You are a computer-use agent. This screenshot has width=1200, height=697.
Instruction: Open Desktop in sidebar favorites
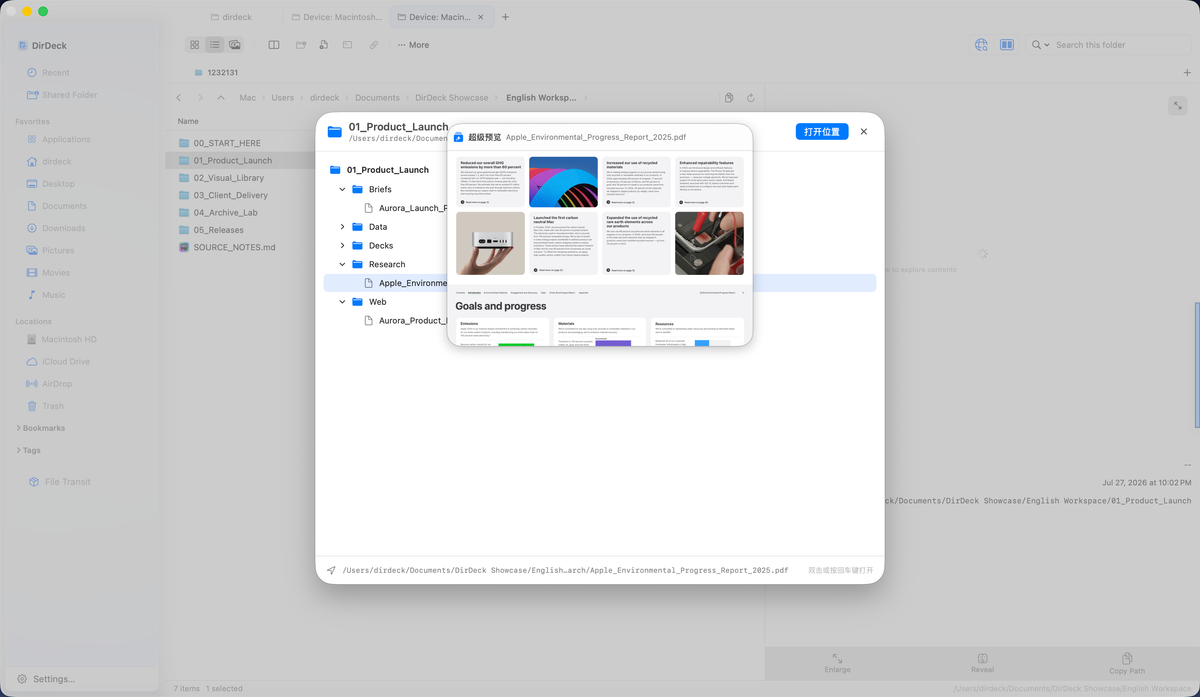(x=58, y=184)
